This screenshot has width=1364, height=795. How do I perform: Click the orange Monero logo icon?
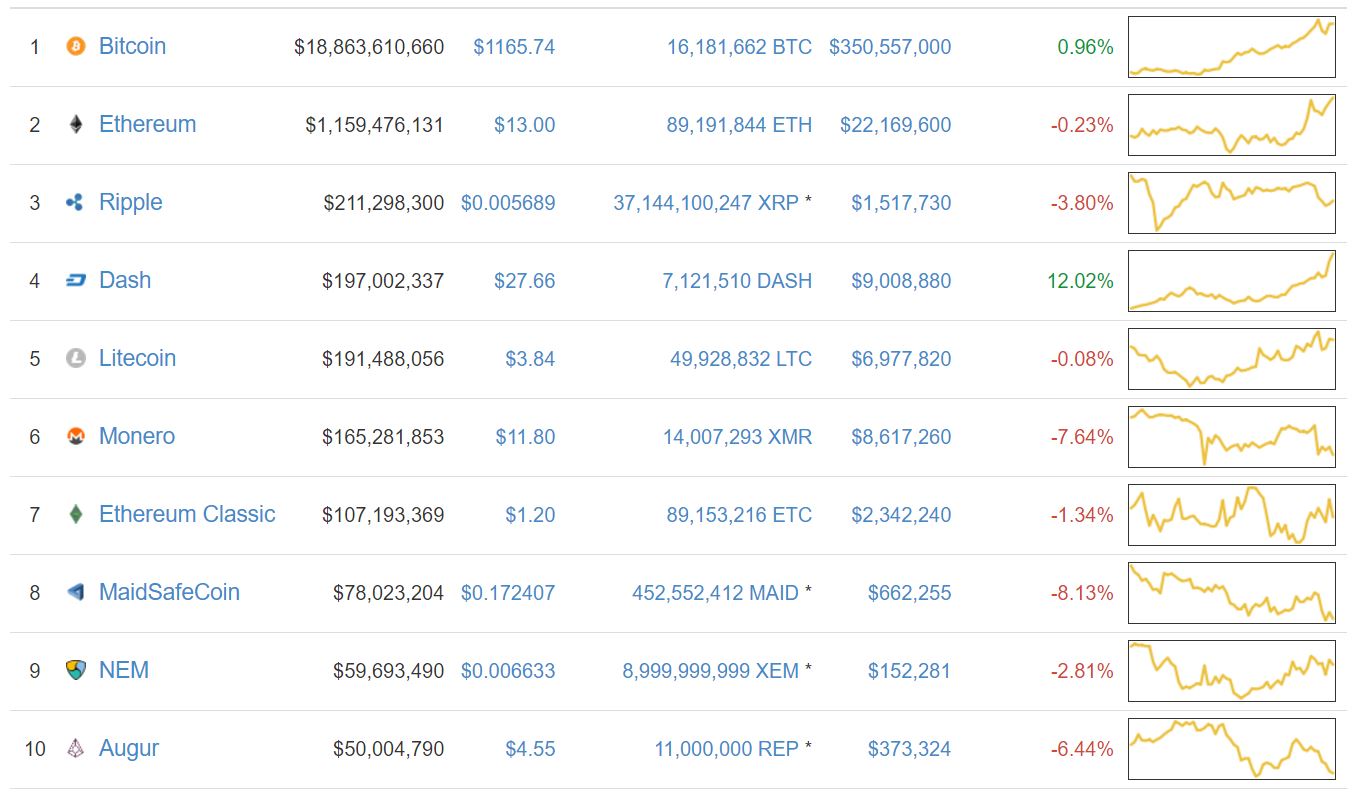tap(76, 436)
